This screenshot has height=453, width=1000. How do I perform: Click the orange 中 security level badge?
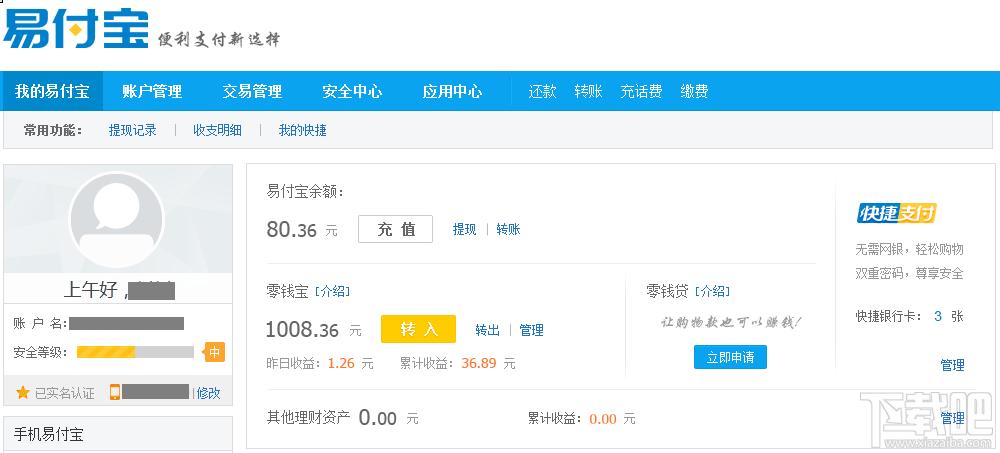[214, 352]
